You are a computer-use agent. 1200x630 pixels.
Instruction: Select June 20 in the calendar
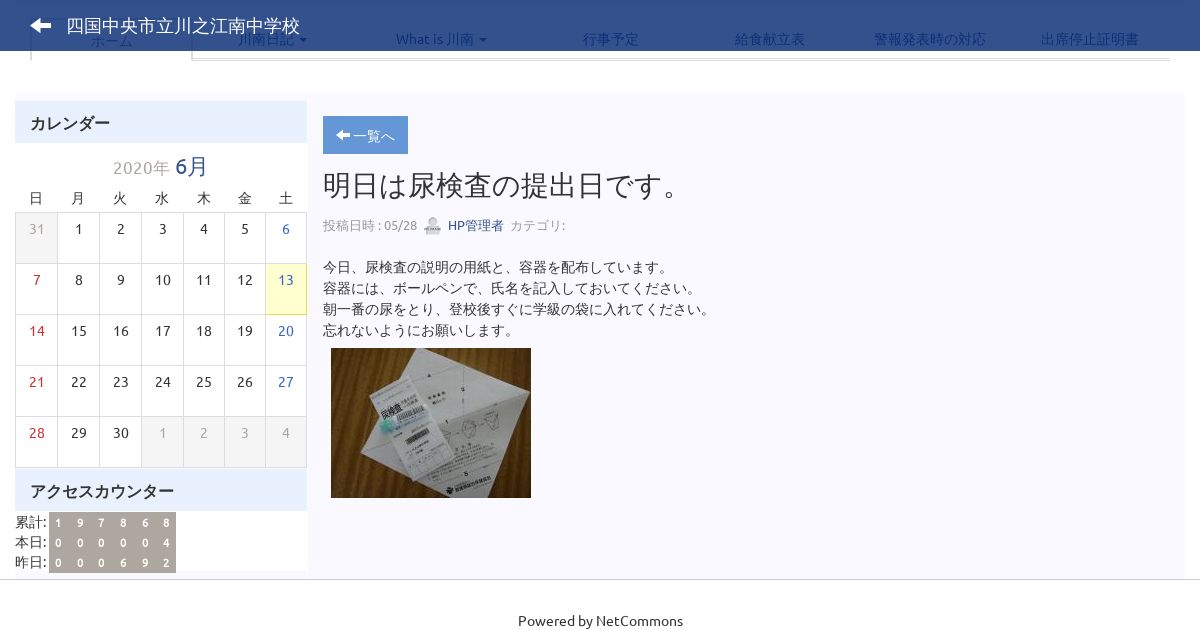click(286, 340)
